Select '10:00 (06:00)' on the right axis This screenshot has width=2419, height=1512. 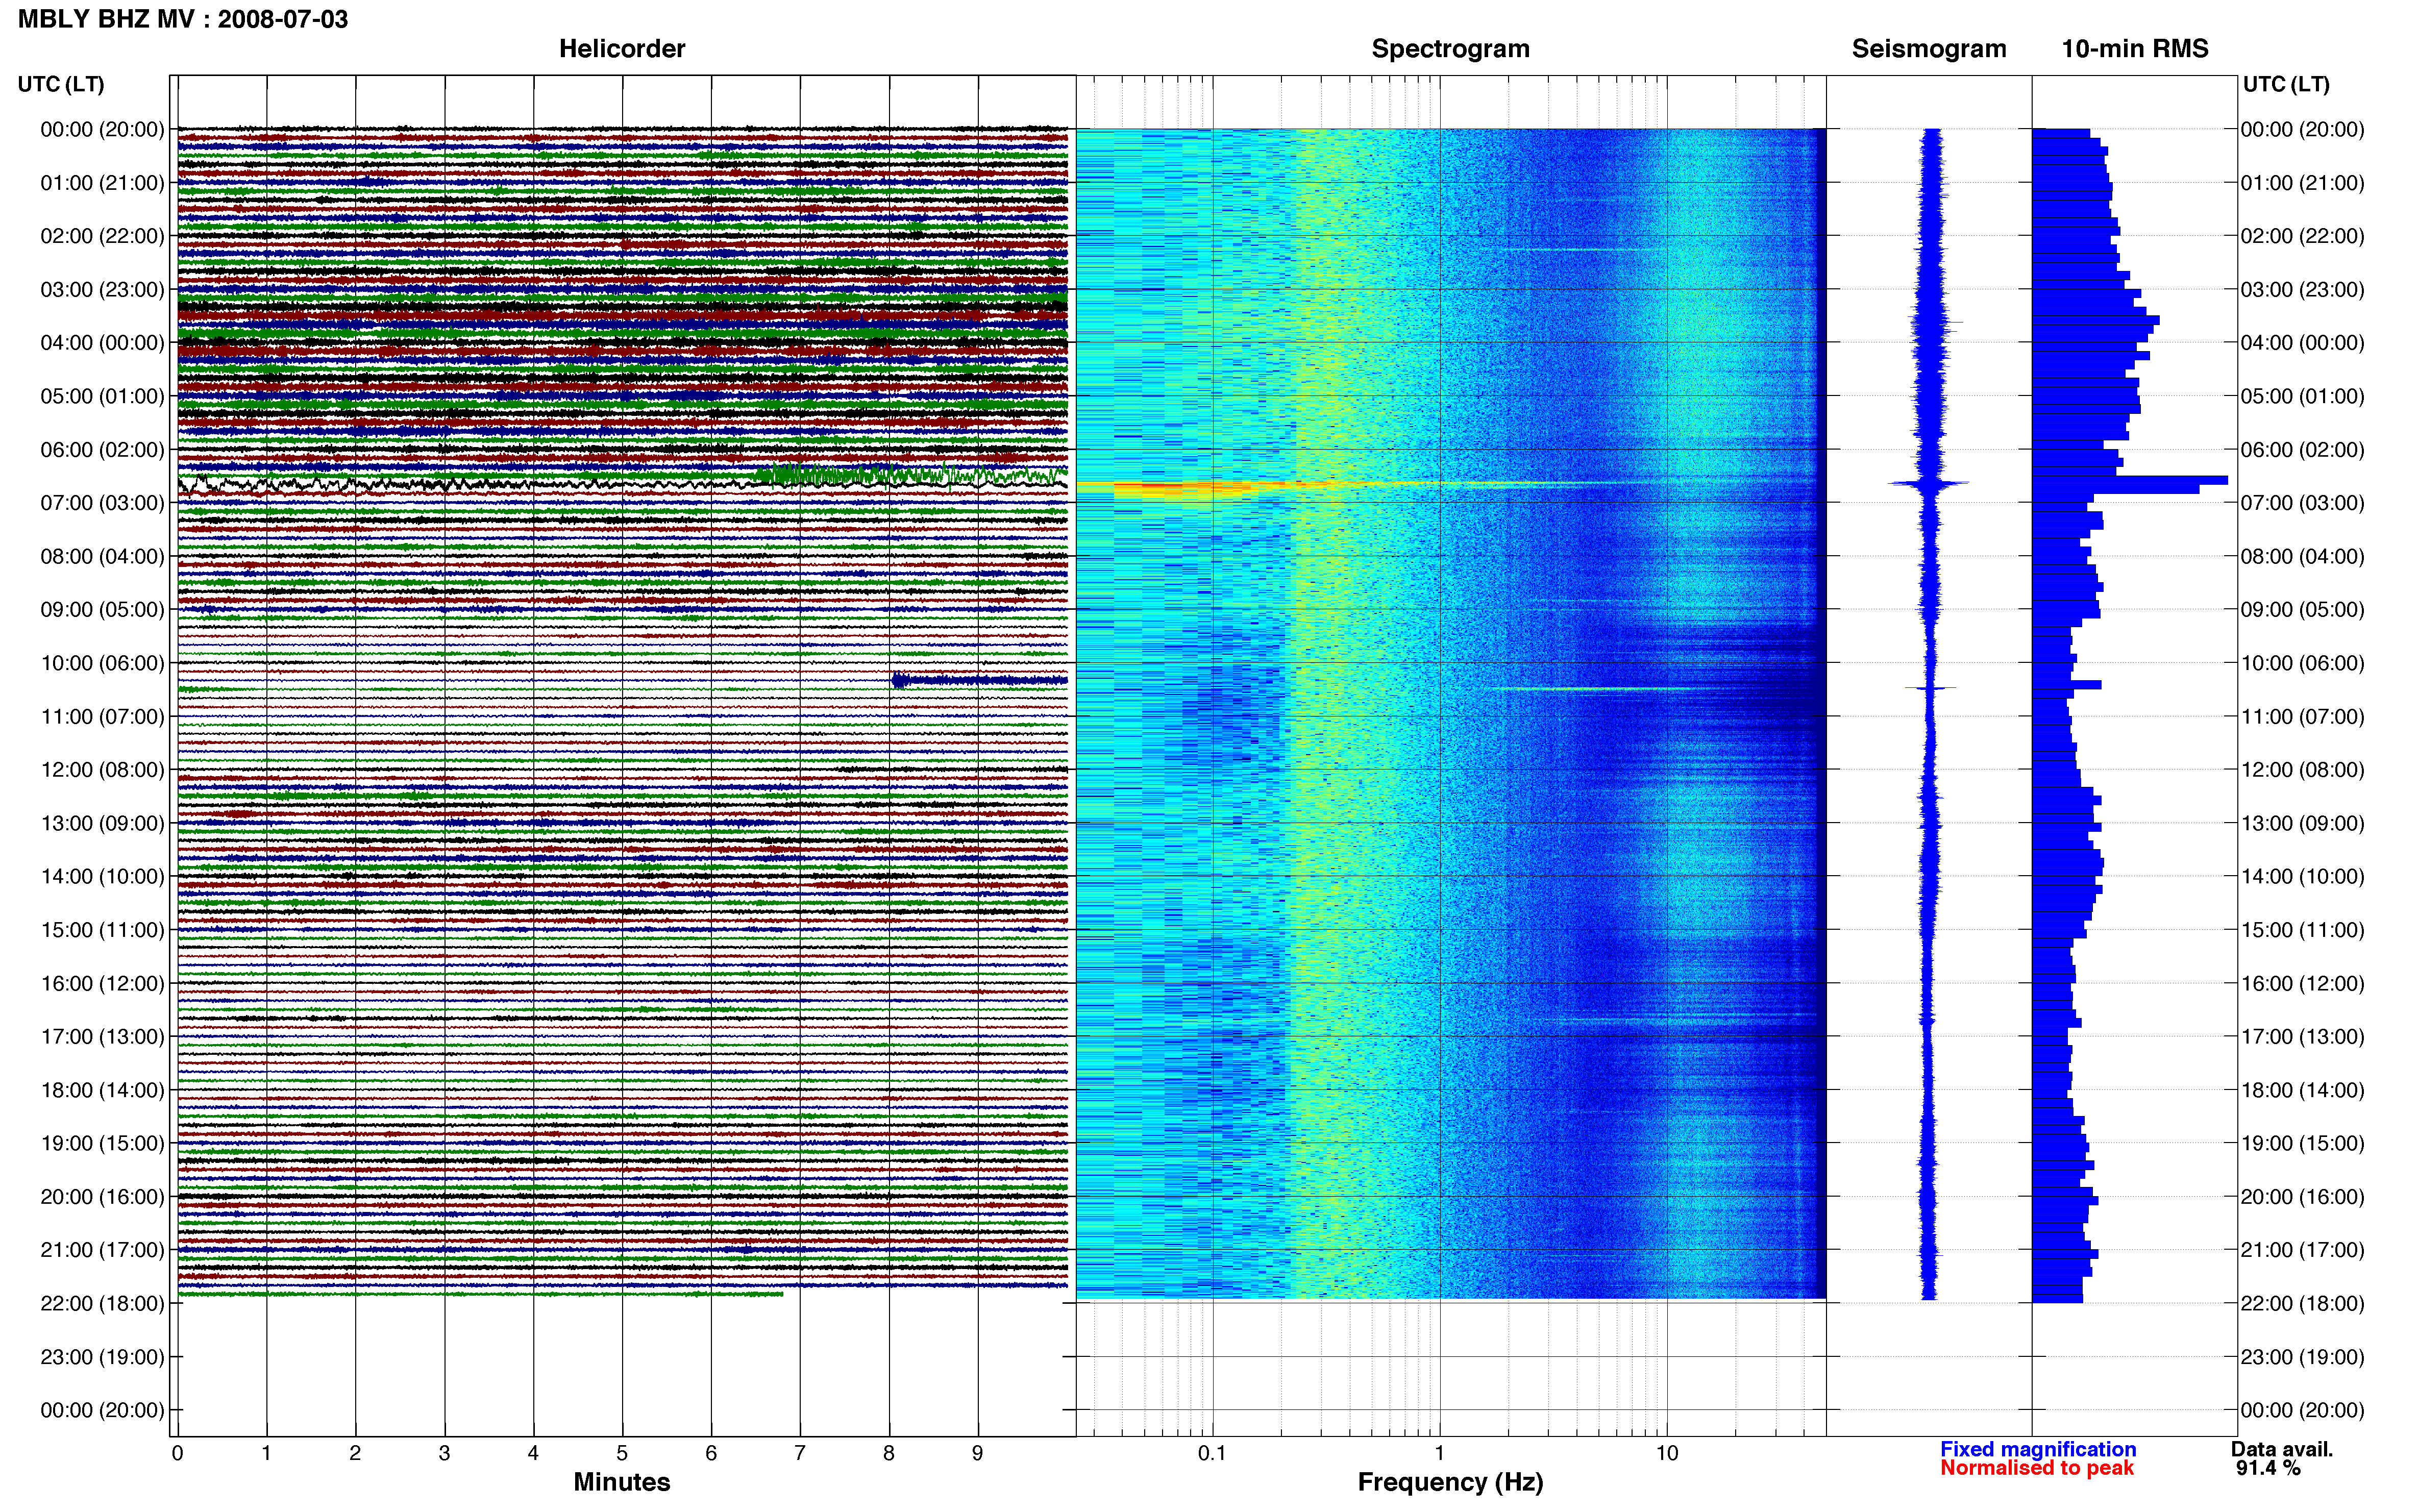(x=2302, y=663)
